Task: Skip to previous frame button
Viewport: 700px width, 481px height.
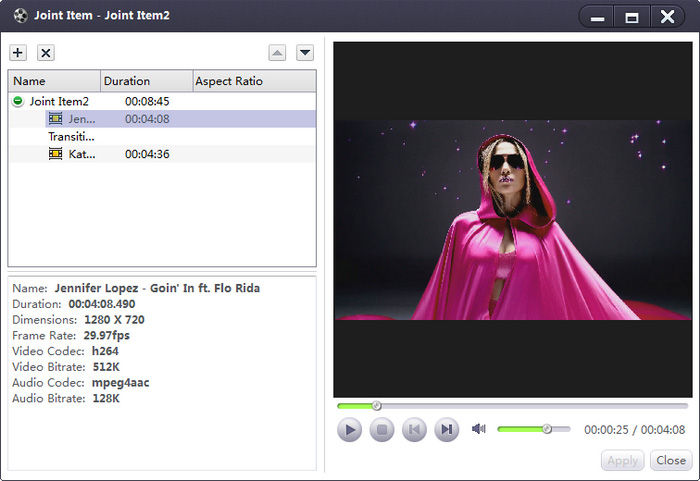Action: 414,430
